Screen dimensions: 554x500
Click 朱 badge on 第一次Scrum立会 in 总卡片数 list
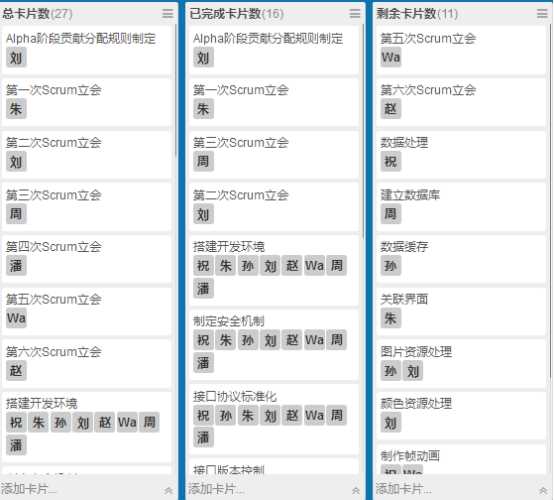pyautogui.click(x=16, y=109)
